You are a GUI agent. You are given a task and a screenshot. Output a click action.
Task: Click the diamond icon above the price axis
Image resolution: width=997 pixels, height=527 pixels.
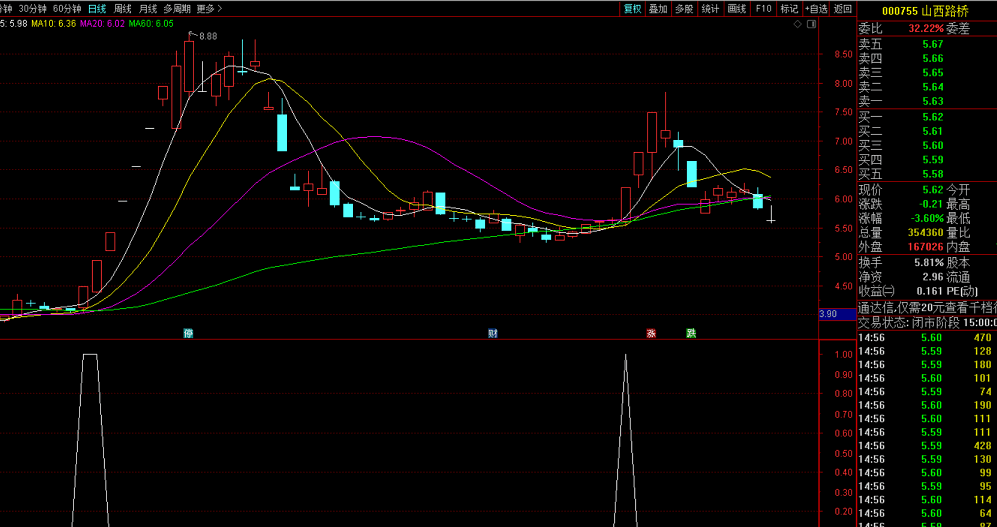pos(797,24)
